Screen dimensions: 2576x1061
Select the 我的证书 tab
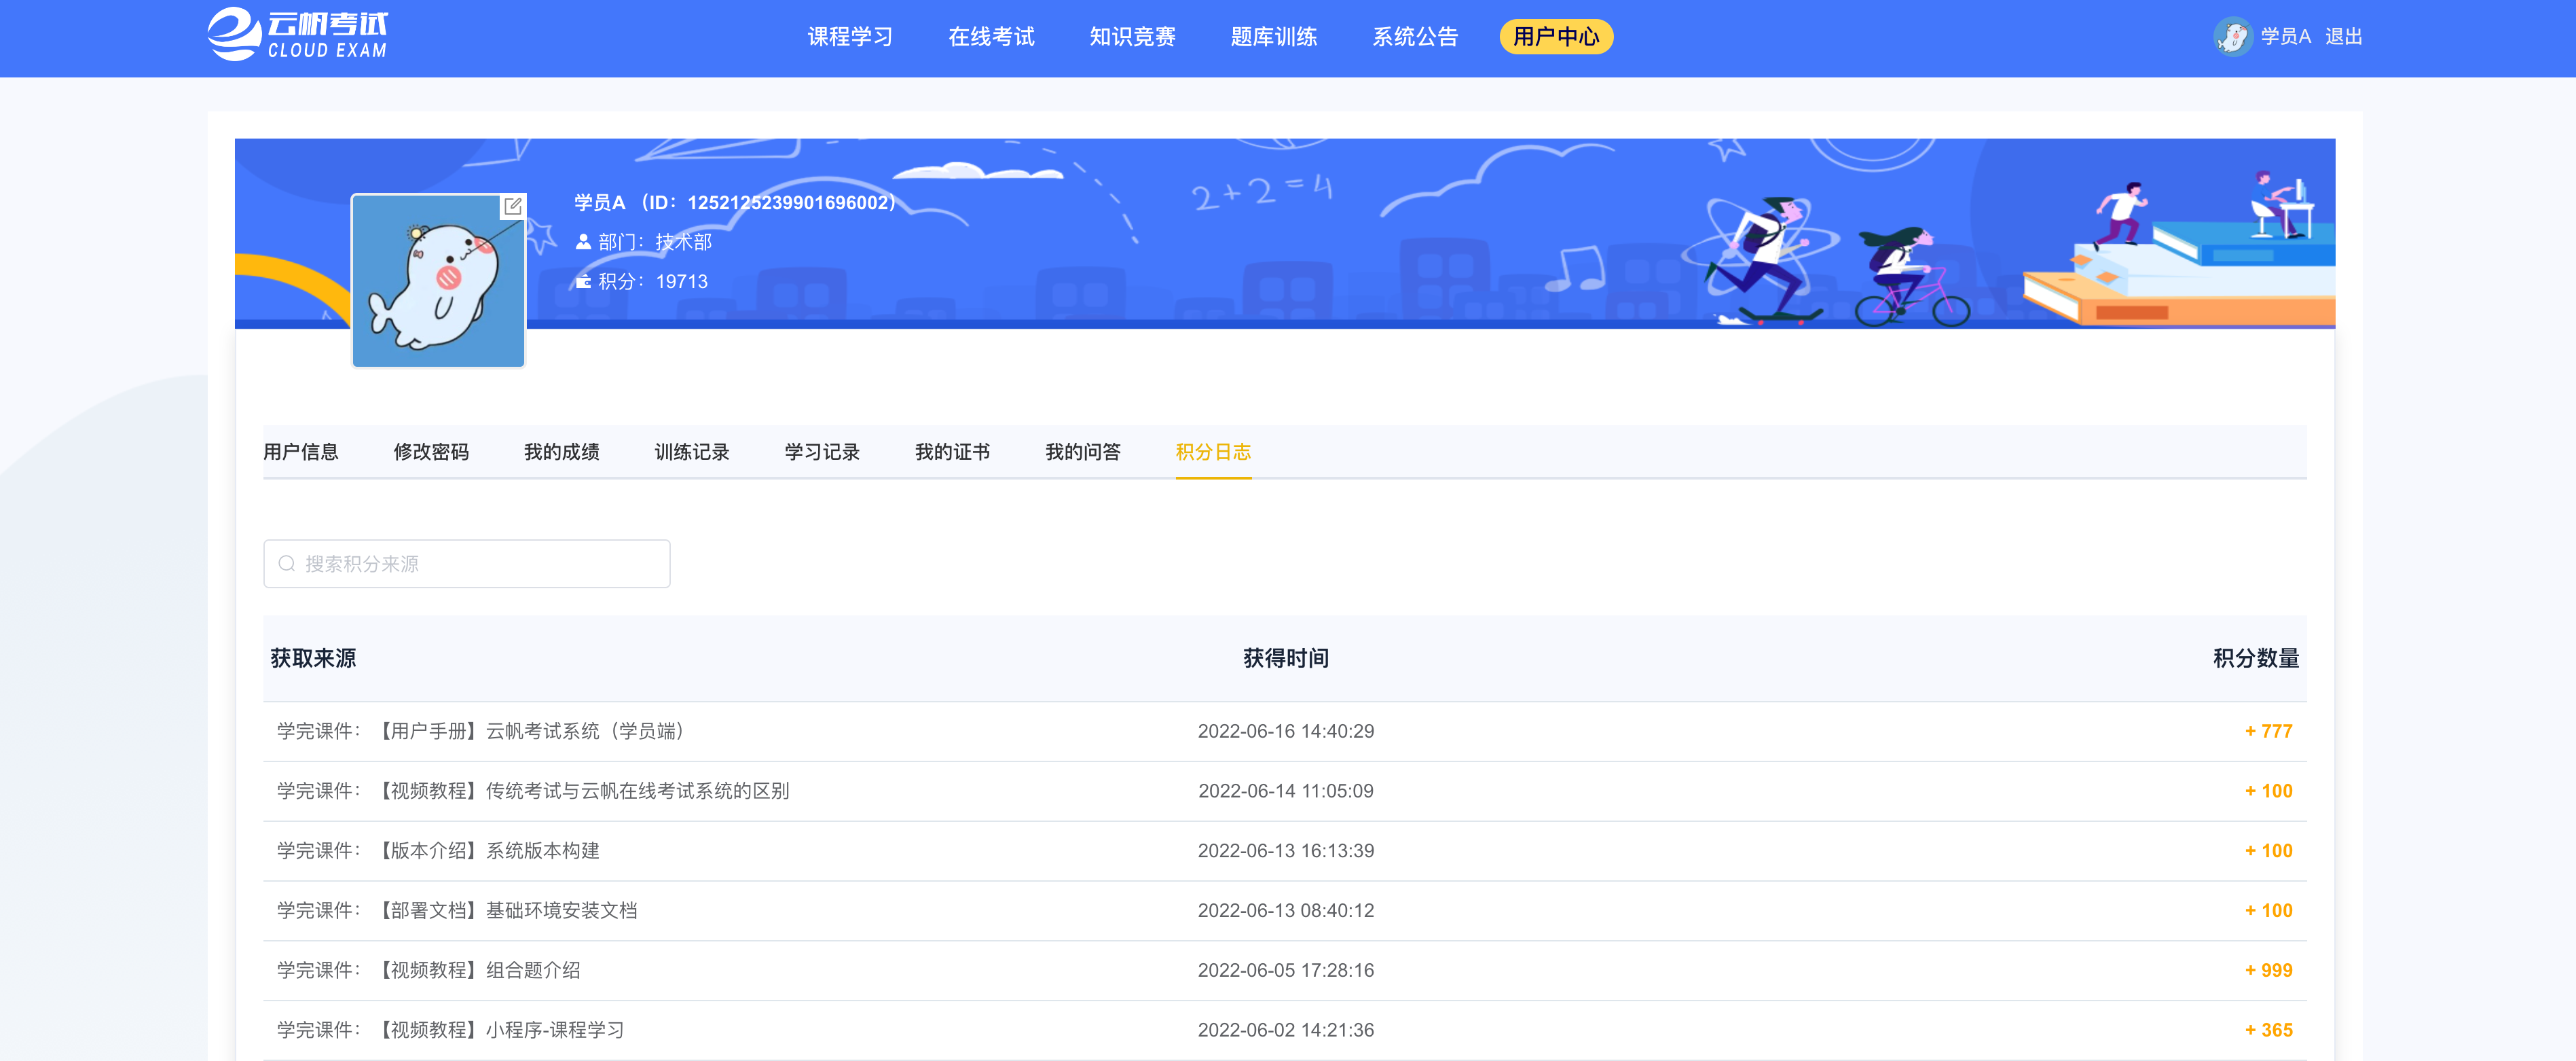pyautogui.click(x=952, y=452)
